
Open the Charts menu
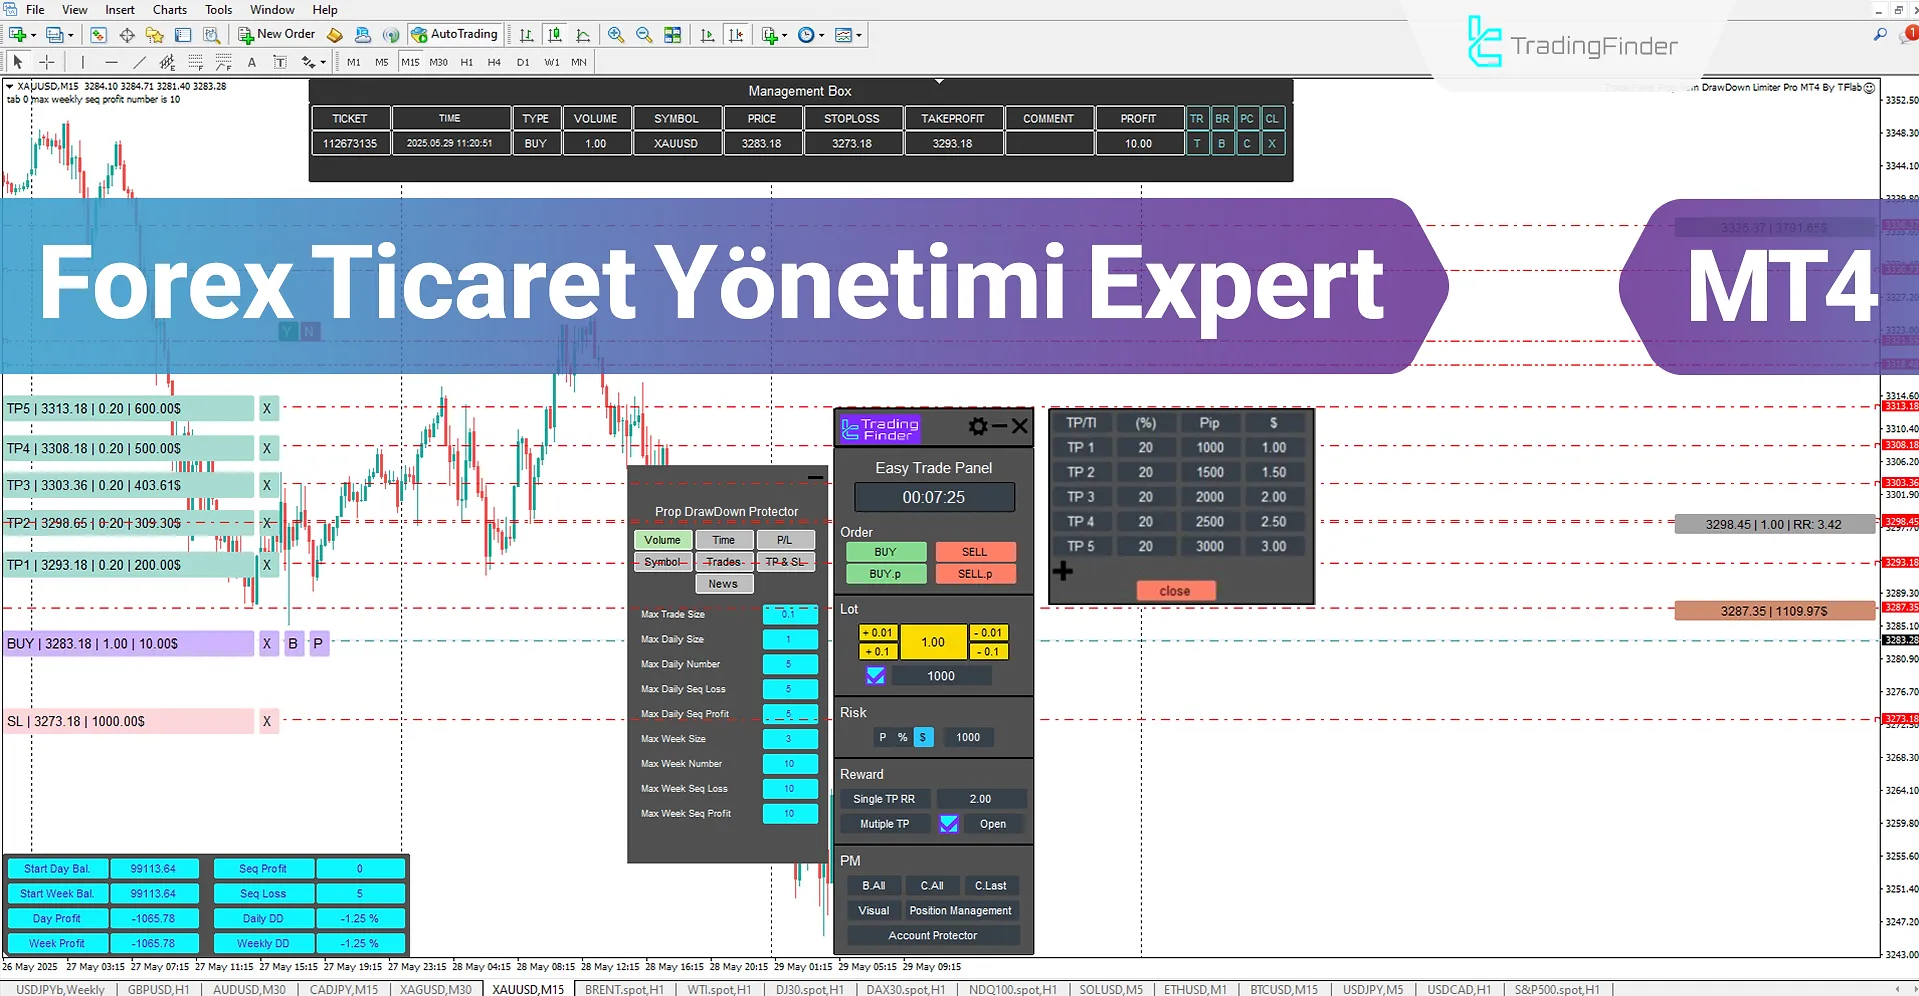[169, 9]
